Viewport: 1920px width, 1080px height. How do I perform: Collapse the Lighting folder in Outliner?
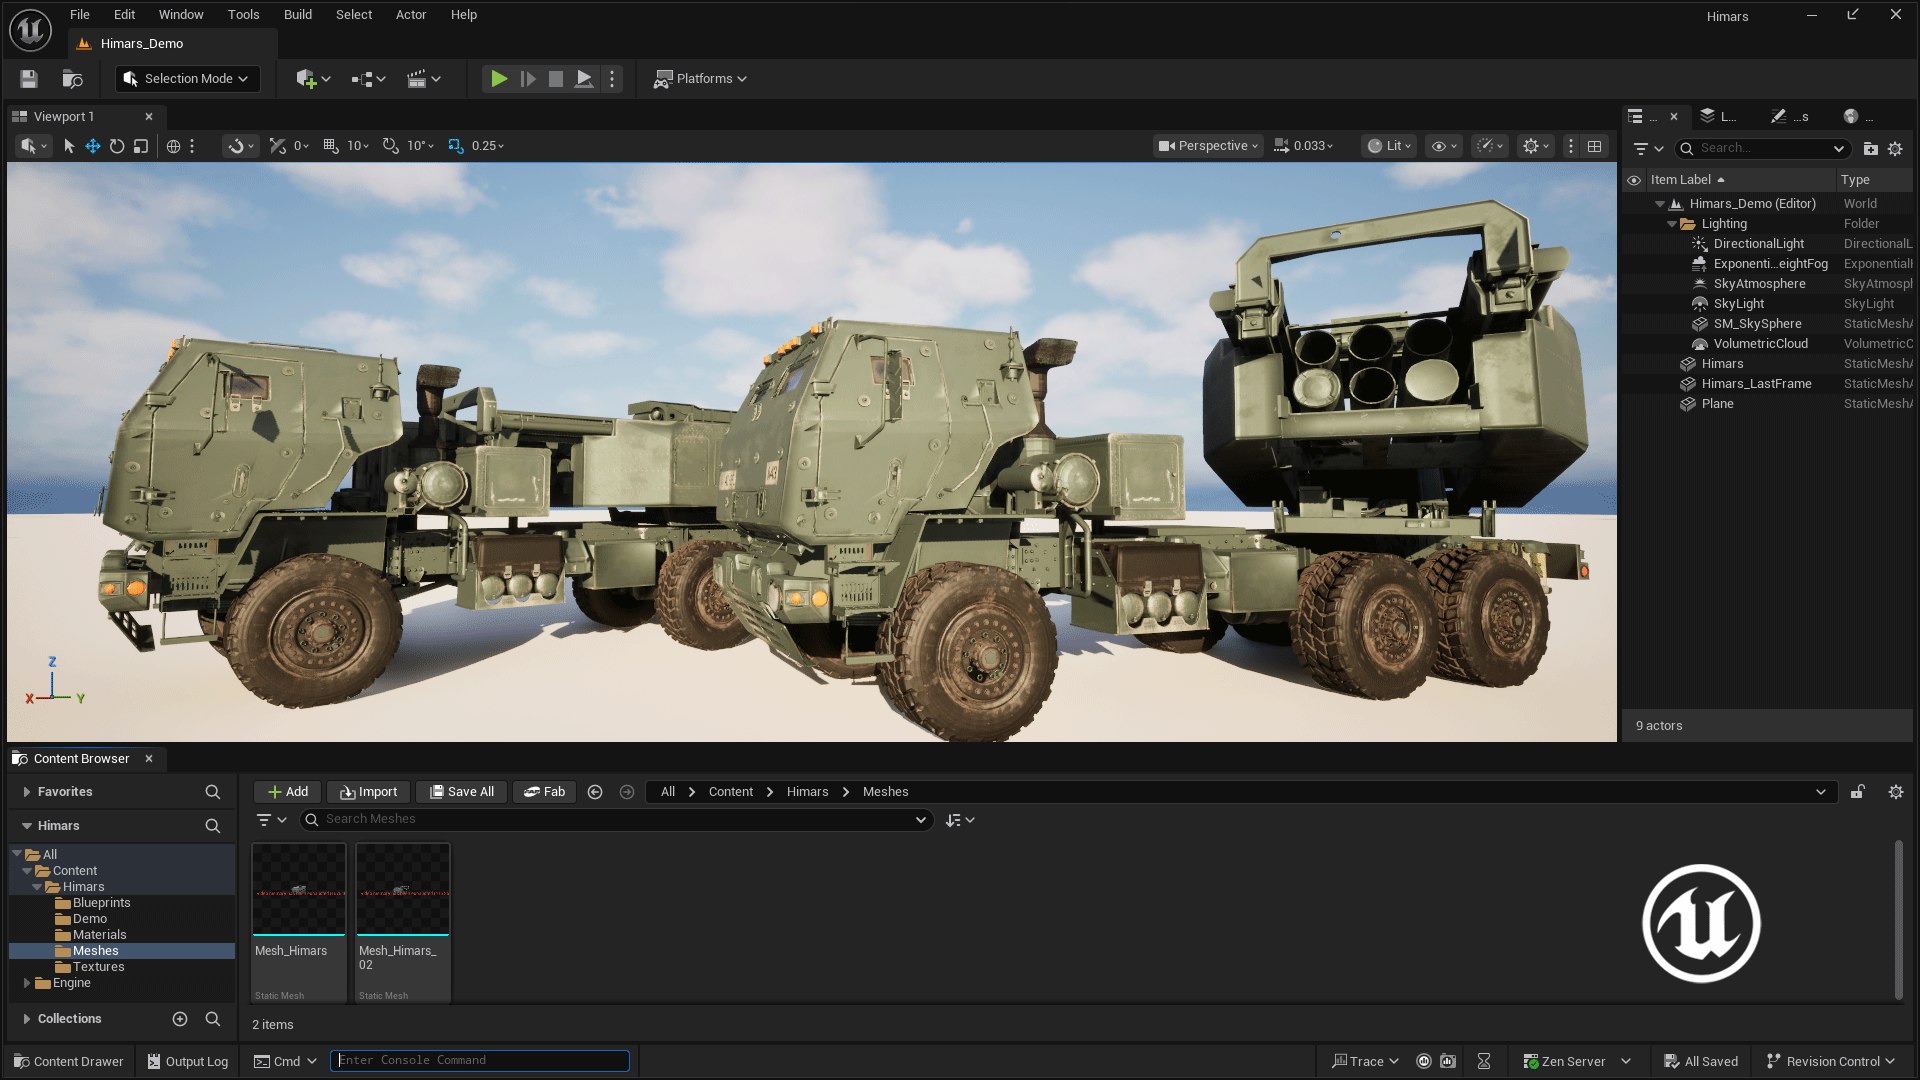pos(1672,224)
